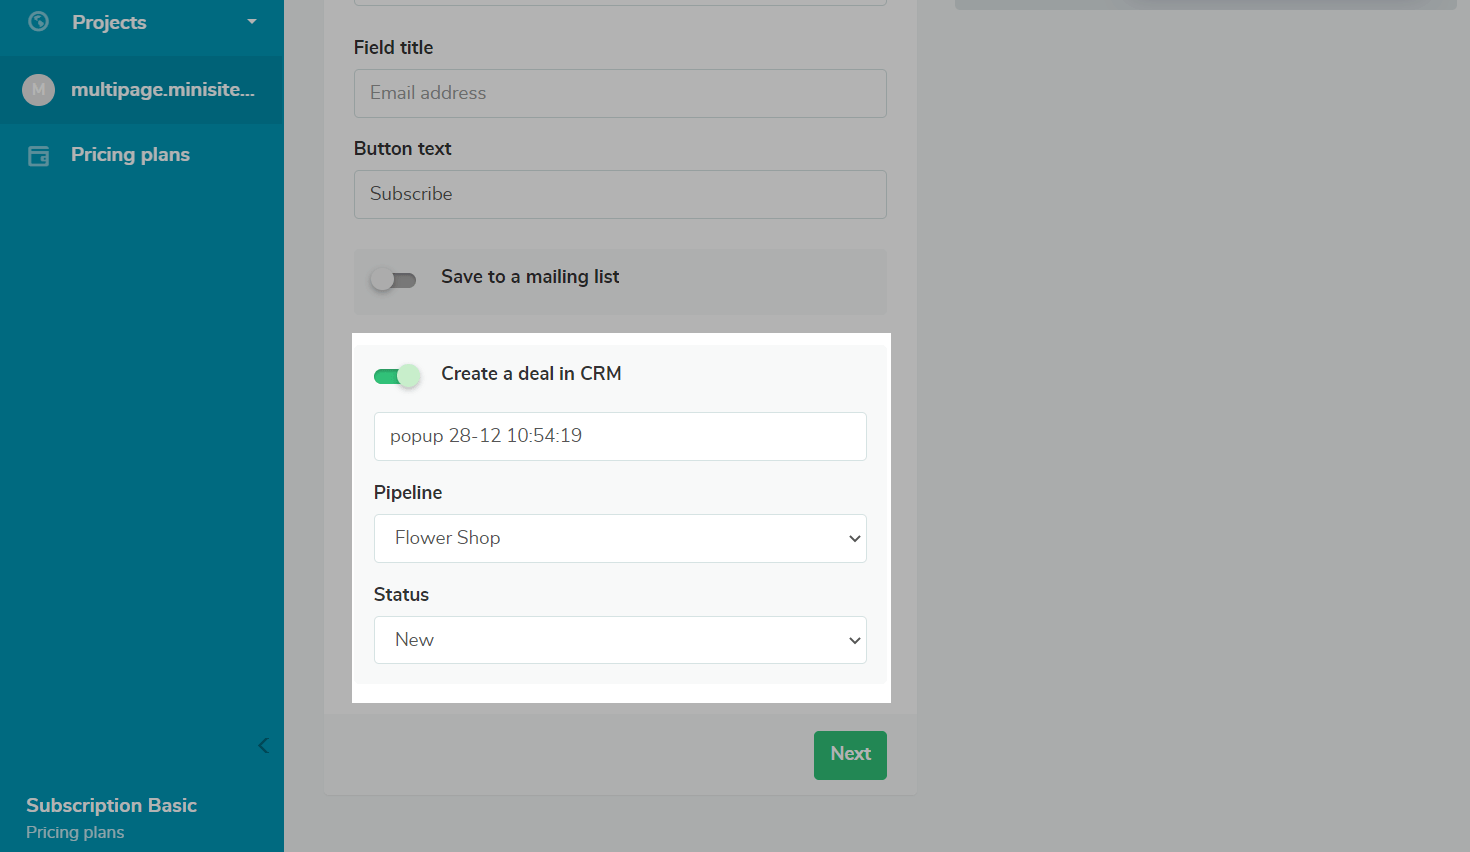This screenshot has height=852, width=1470.
Task: Open Pricing plans in the sidebar menu
Action: (130, 155)
